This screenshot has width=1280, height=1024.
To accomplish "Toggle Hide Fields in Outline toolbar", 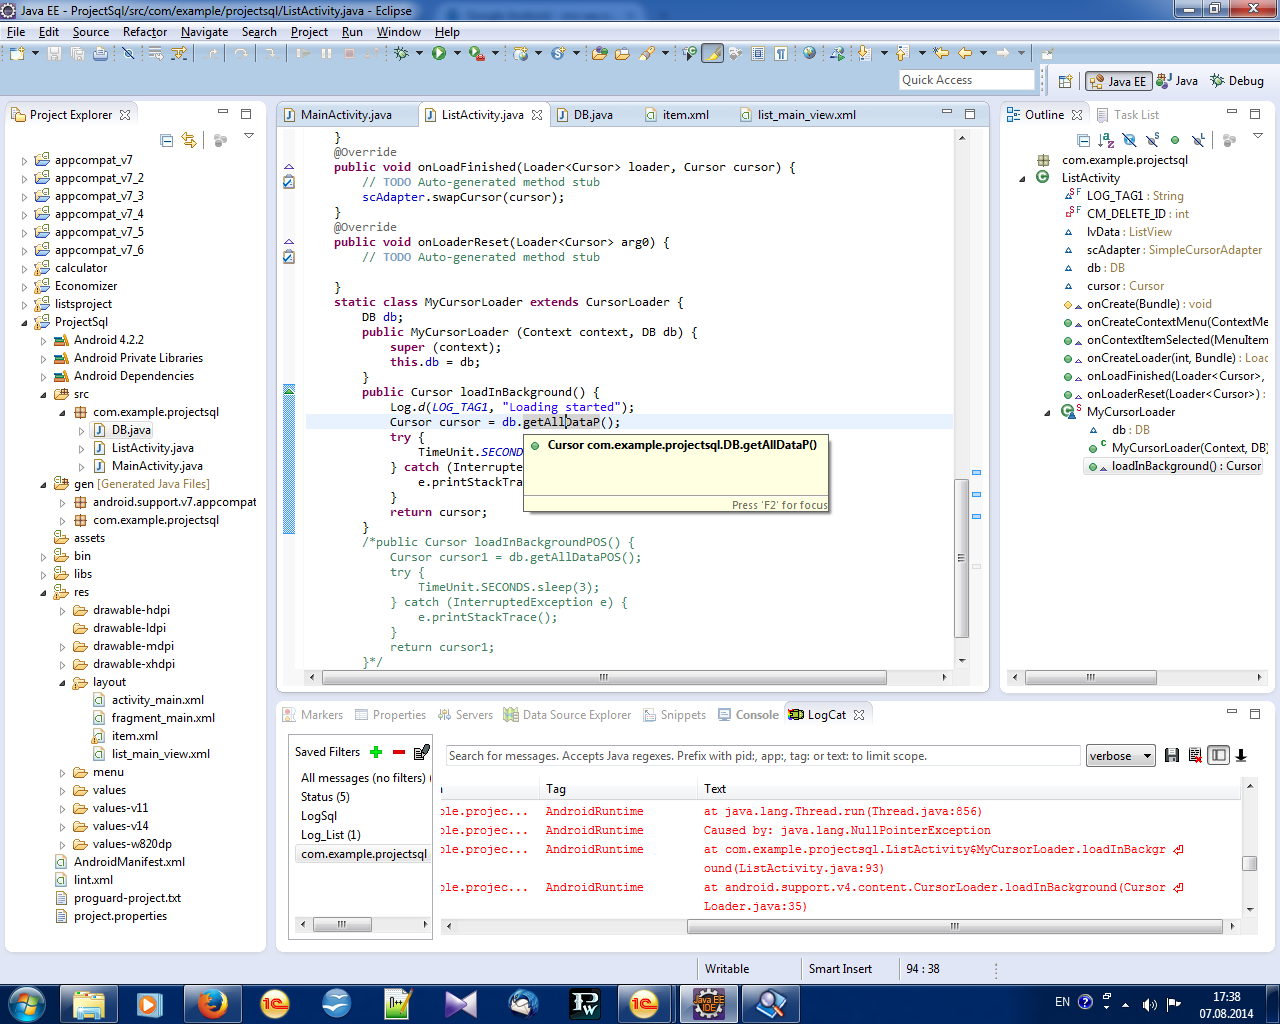I will (1129, 140).
